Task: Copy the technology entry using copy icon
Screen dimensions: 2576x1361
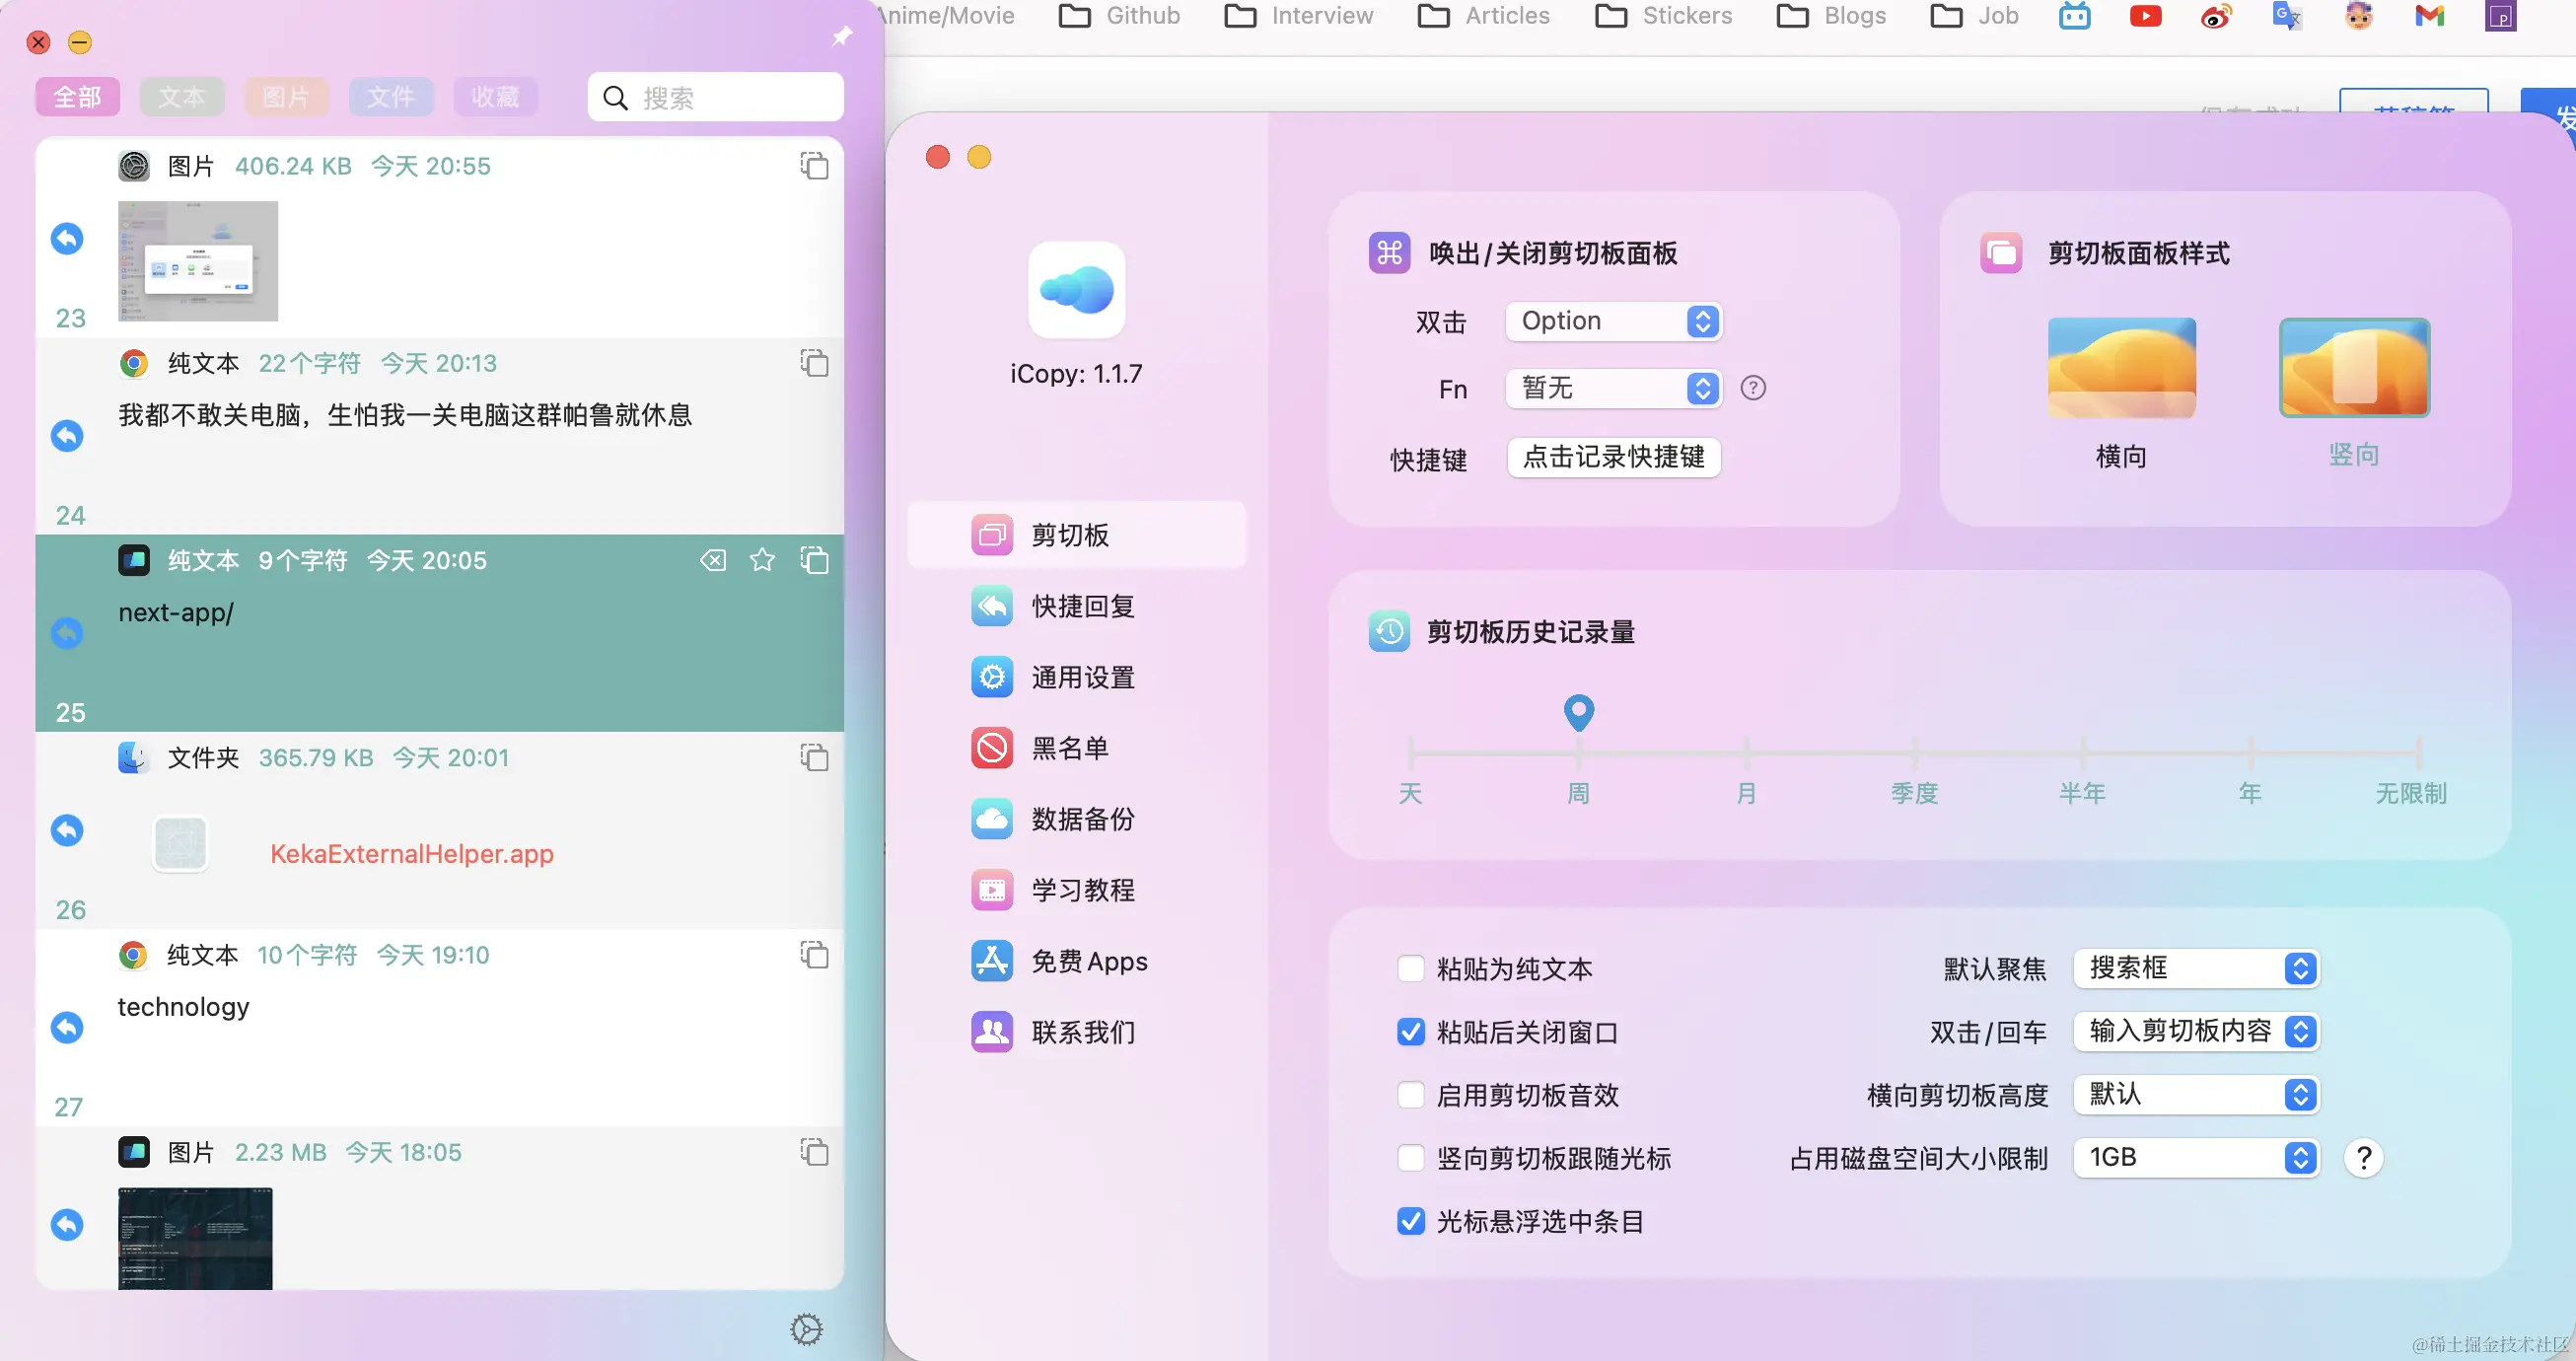Action: [814, 955]
